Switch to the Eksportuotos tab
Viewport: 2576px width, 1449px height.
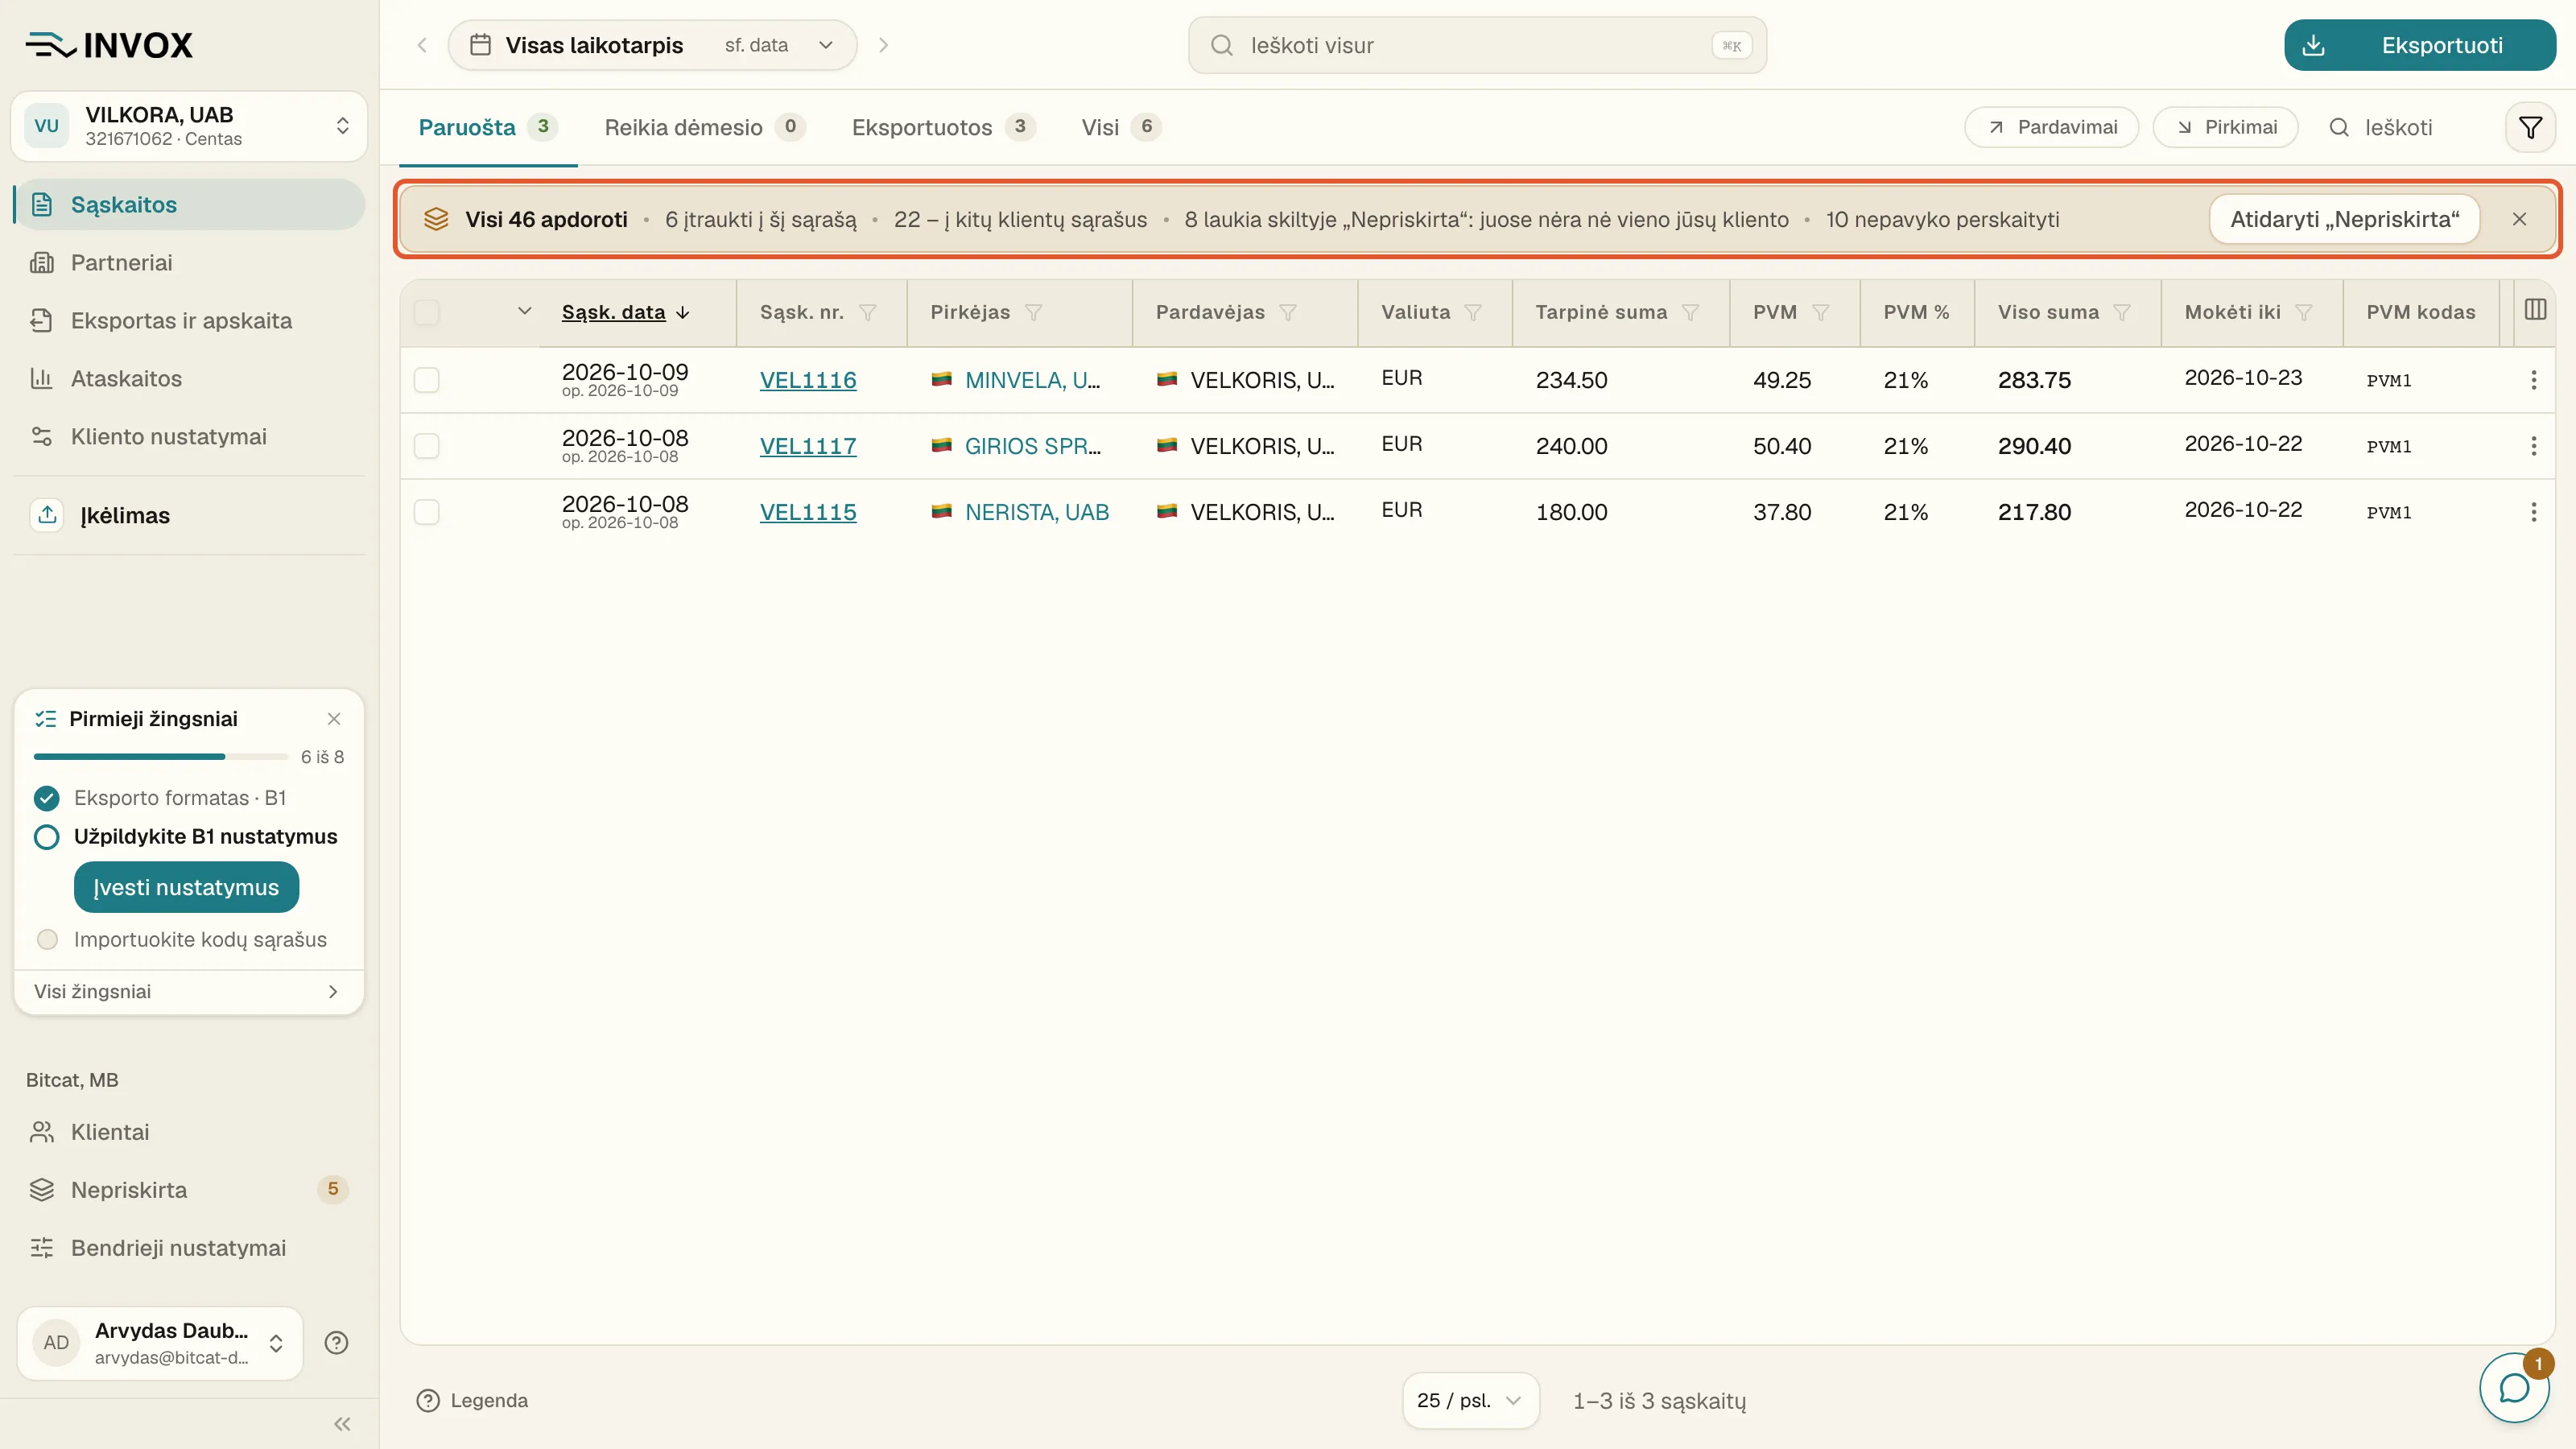tap(943, 127)
